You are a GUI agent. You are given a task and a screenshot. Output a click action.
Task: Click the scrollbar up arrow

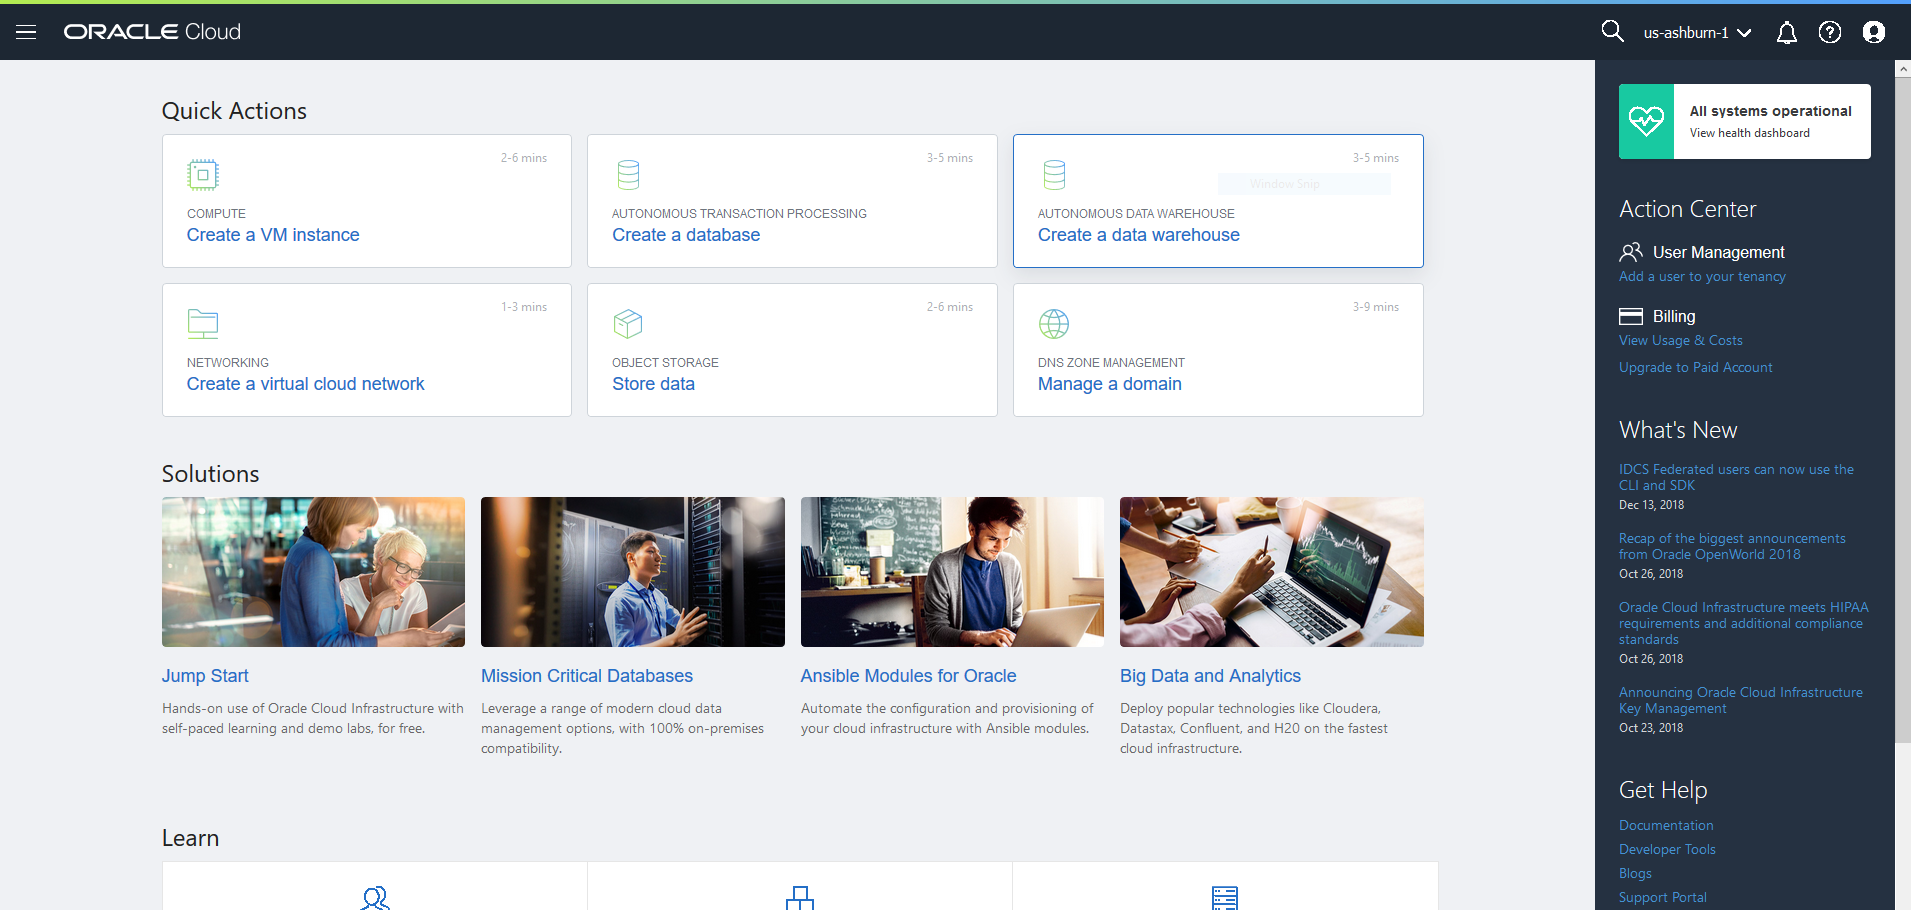(x=1903, y=69)
